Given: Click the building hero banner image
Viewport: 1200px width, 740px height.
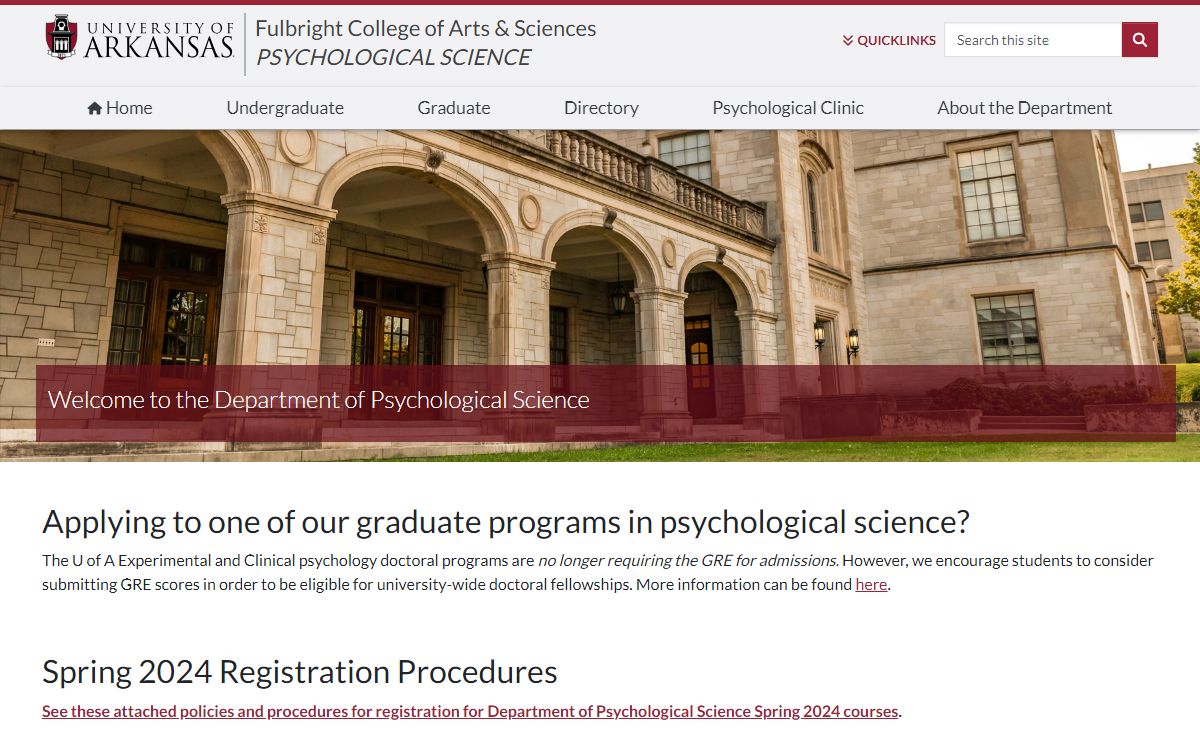Looking at the screenshot, I should [x=600, y=250].
